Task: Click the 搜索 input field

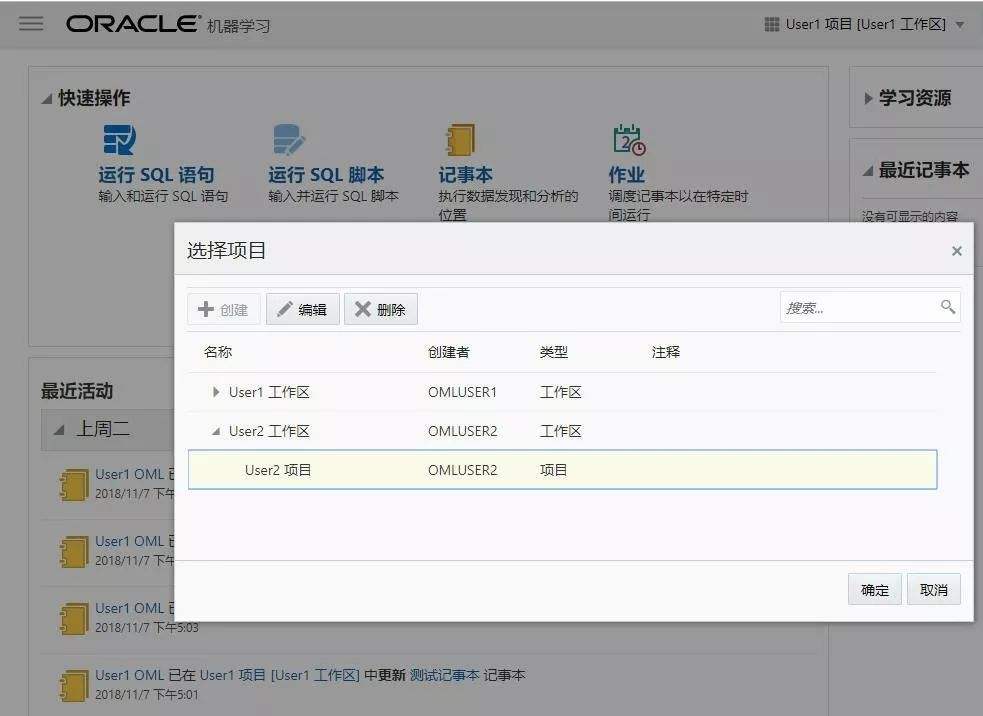Action: 859,307
